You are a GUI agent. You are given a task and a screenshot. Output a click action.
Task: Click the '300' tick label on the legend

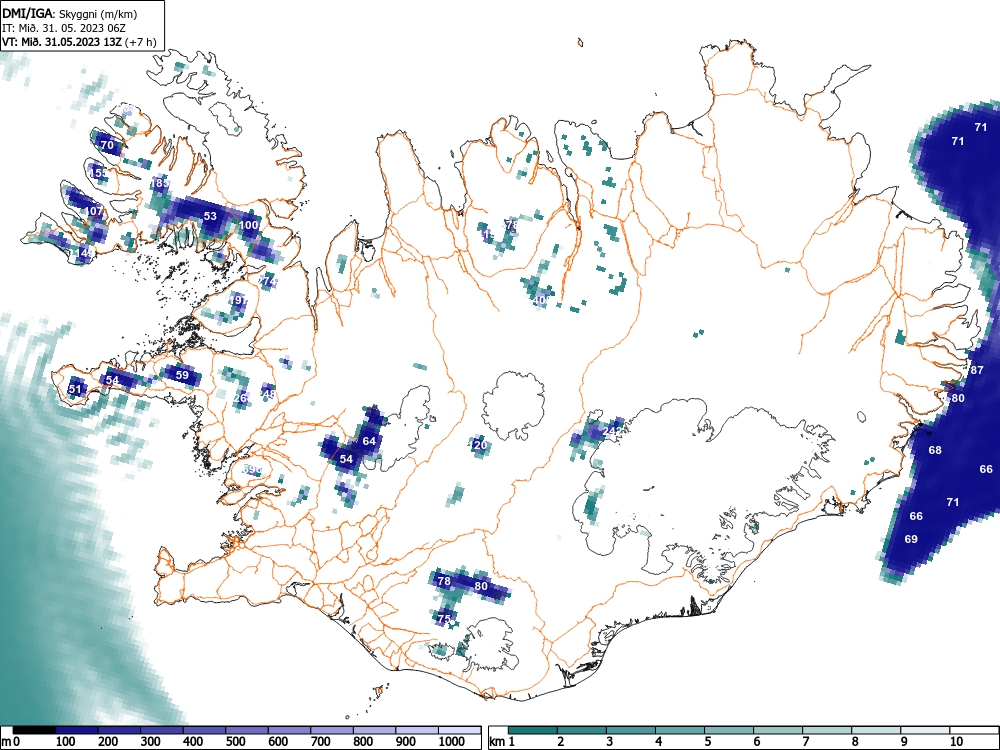150,742
